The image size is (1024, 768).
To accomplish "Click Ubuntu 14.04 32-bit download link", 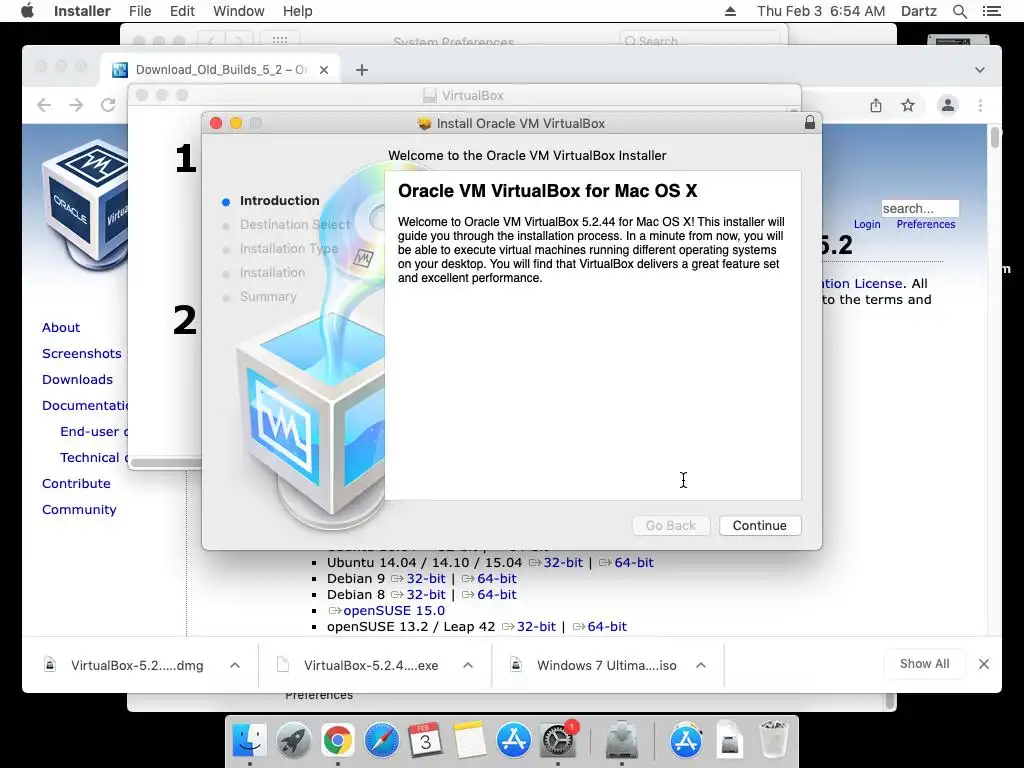I will click(x=563, y=562).
